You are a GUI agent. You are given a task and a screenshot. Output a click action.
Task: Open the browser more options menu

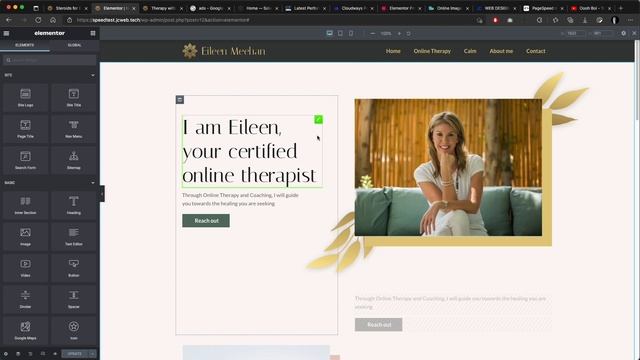coord(631,20)
